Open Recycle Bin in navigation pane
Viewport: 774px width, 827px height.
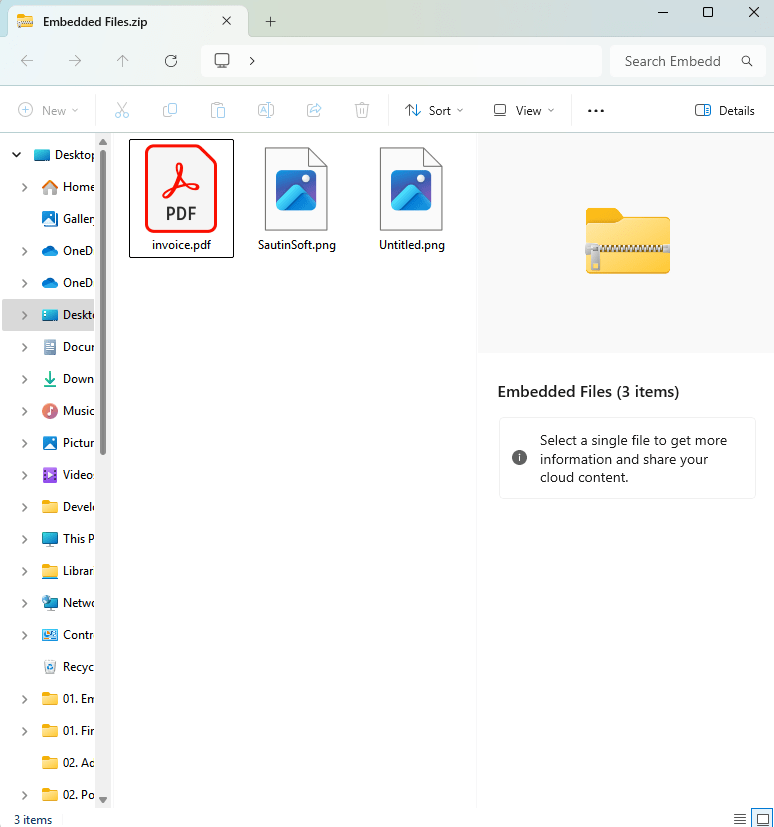point(67,667)
